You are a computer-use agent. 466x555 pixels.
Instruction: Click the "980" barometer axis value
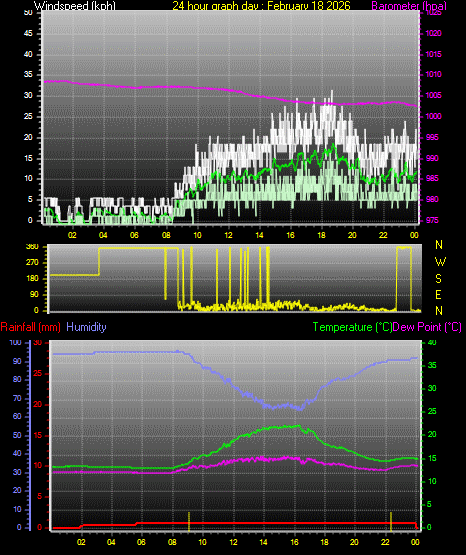click(432, 199)
